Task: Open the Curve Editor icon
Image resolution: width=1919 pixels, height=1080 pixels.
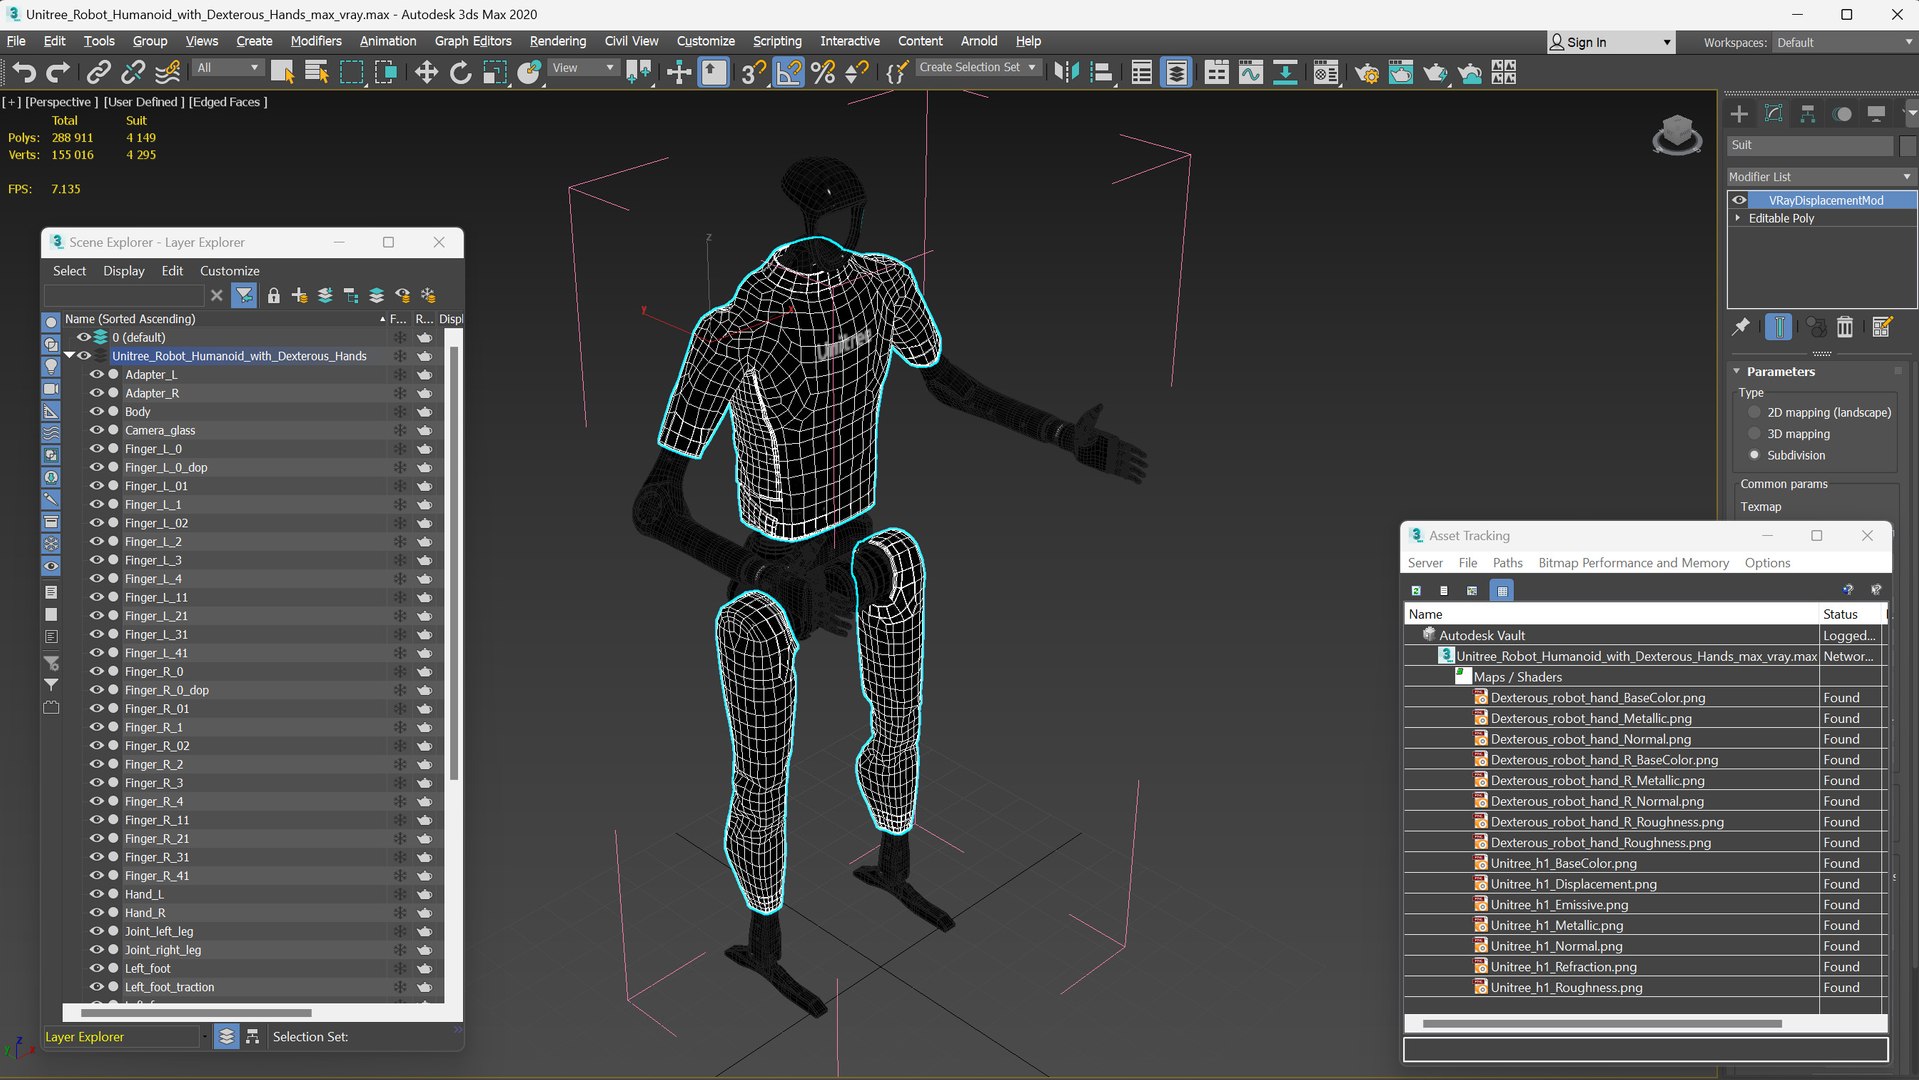Action: (1250, 72)
